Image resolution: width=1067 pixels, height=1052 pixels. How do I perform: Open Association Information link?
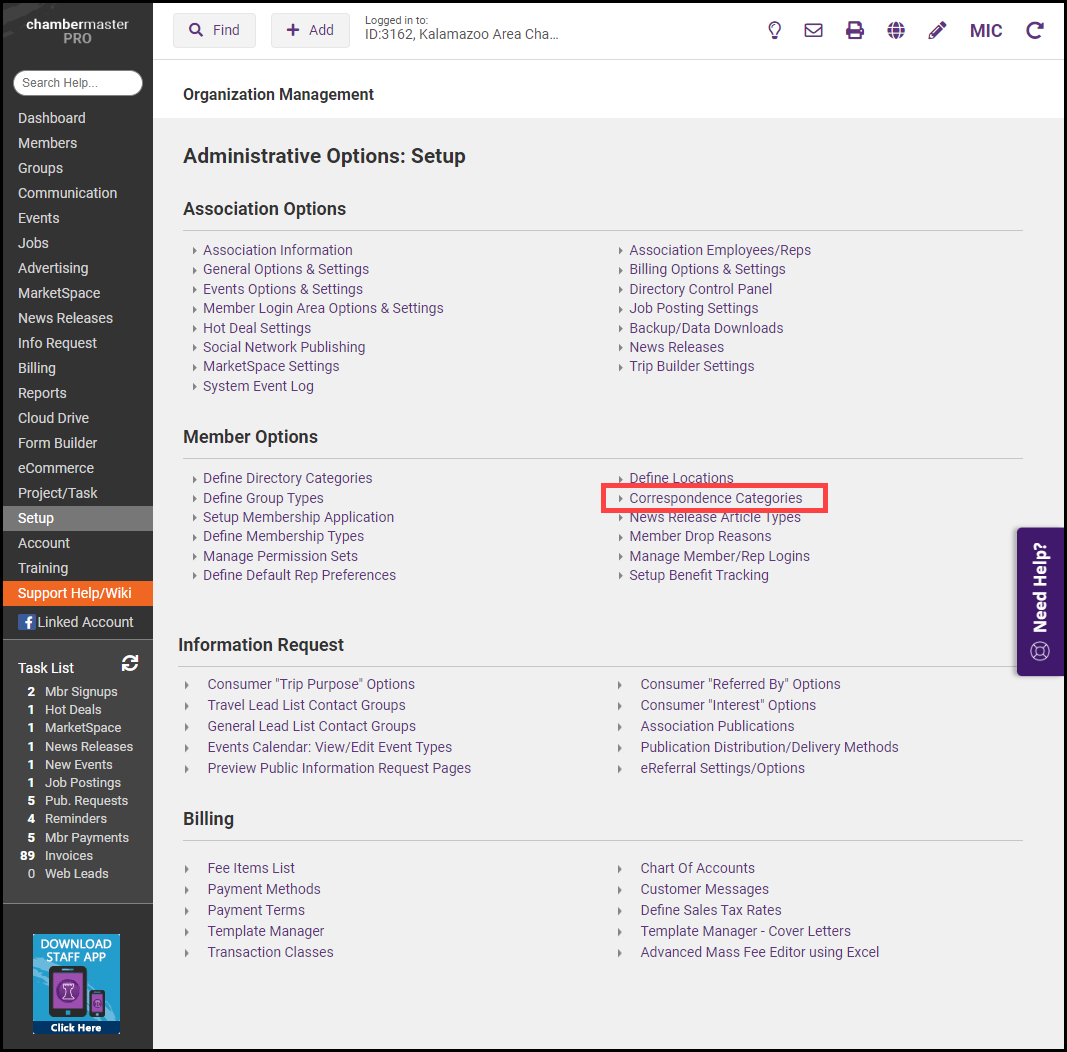click(277, 250)
